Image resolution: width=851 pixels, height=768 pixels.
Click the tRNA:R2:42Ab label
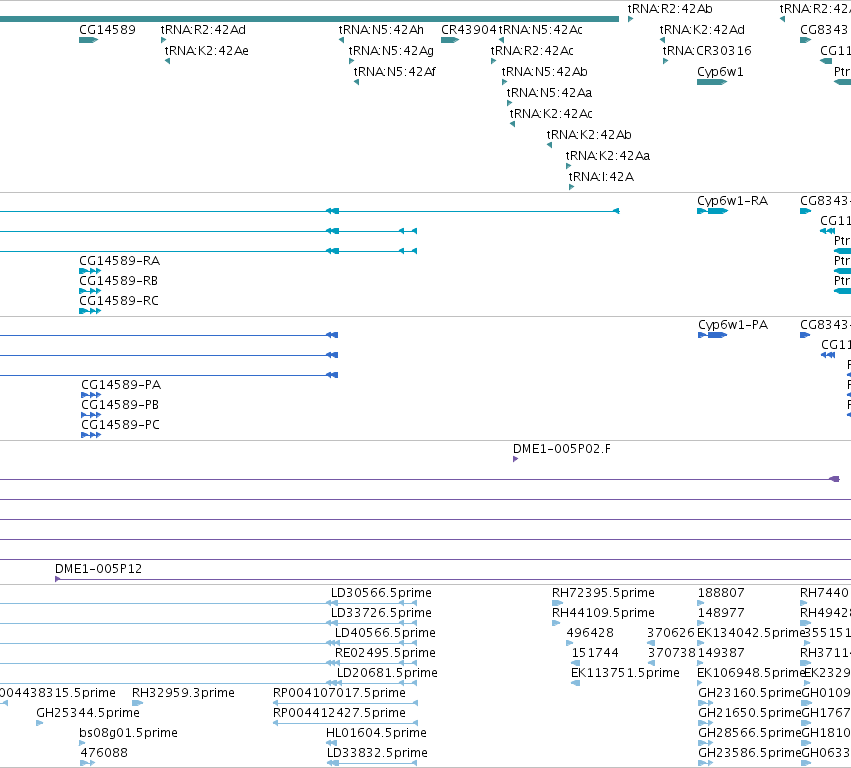click(670, 9)
